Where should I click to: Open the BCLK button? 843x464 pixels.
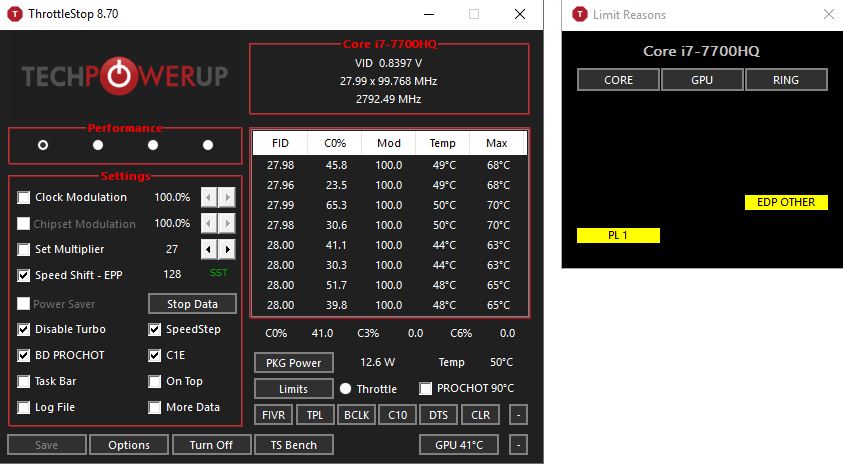click(x=356, y=415)
